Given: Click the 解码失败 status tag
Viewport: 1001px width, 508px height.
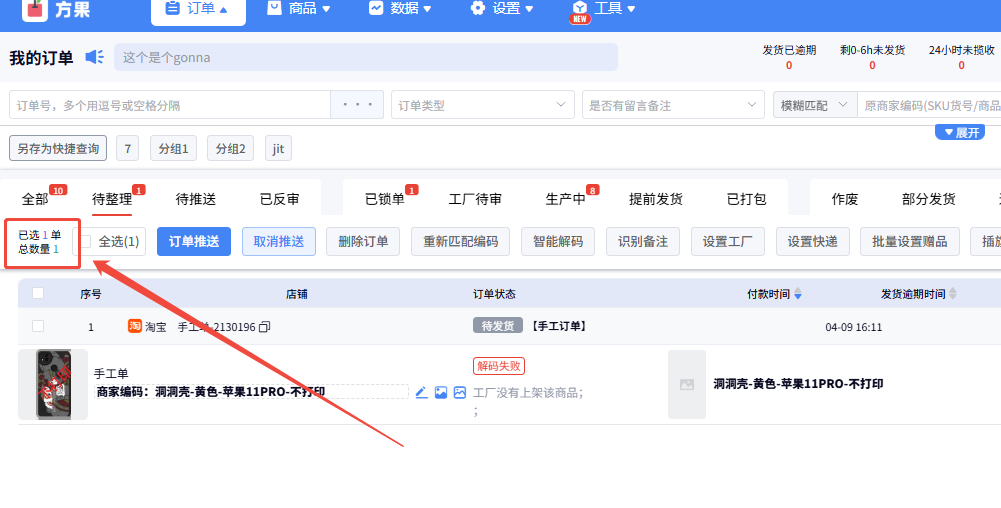Looking at the screenshot, I should 499,366.
